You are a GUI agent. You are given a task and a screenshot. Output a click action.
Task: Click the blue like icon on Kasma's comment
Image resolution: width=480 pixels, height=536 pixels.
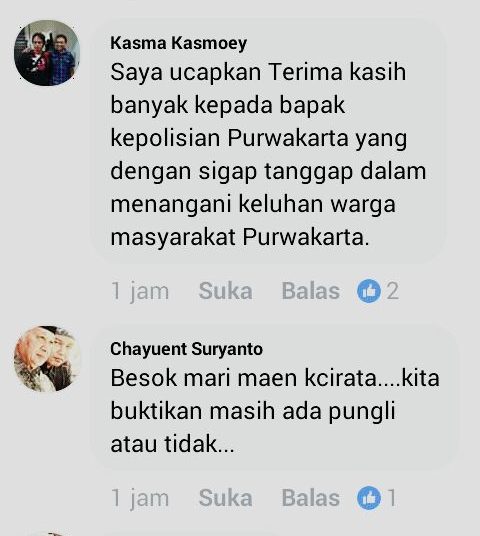click(369, 291)
